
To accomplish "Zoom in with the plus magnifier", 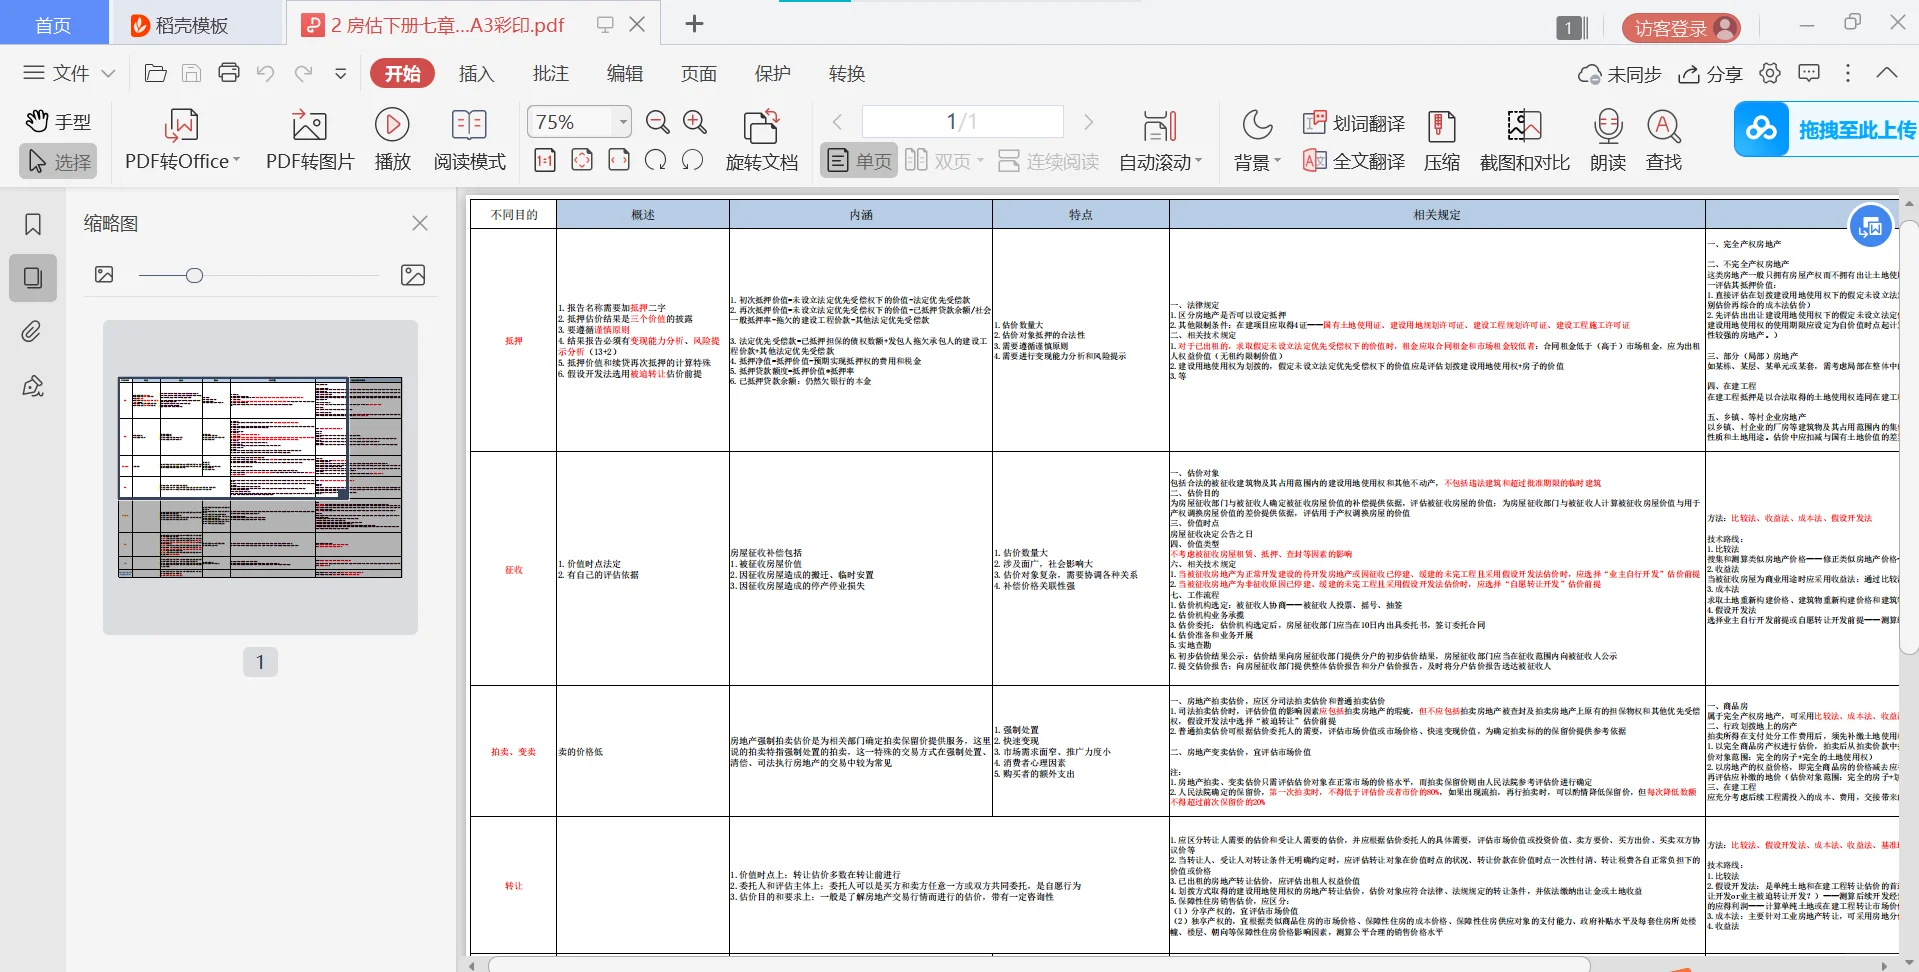I will pos(695,122).
